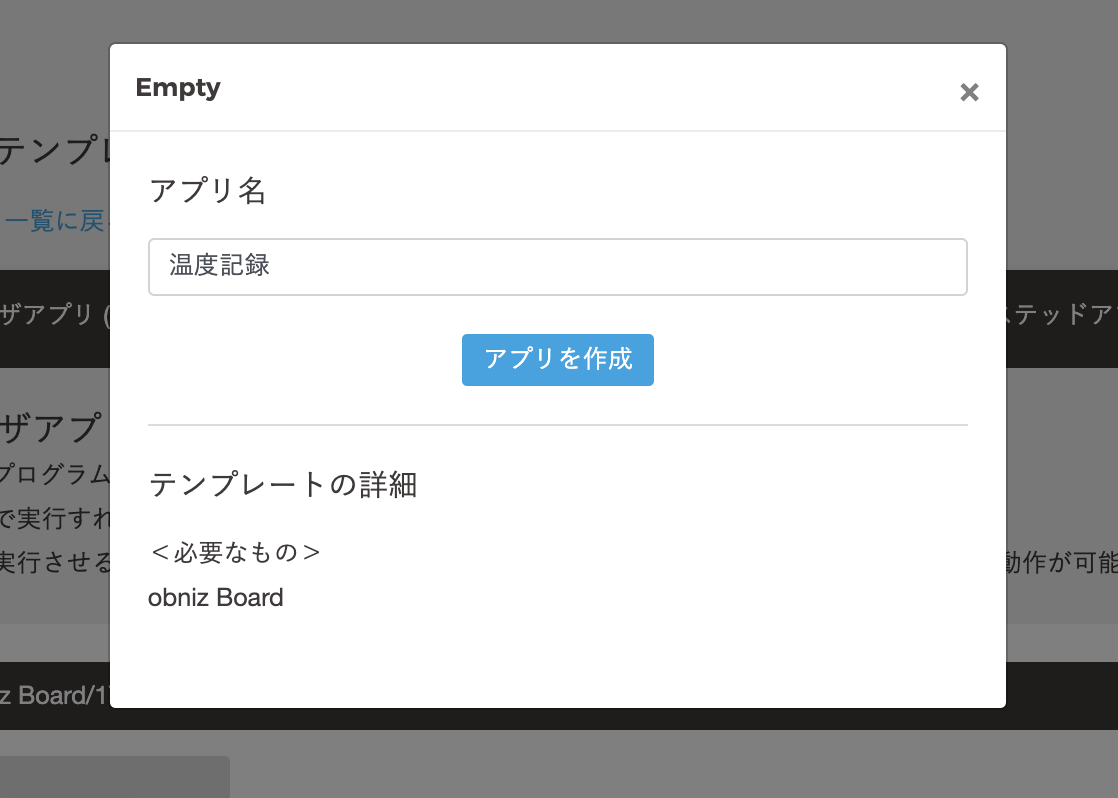Follow the 一覧に戻る link behind the dialog
Screen dimensions: 1118x798
point(54,221)
